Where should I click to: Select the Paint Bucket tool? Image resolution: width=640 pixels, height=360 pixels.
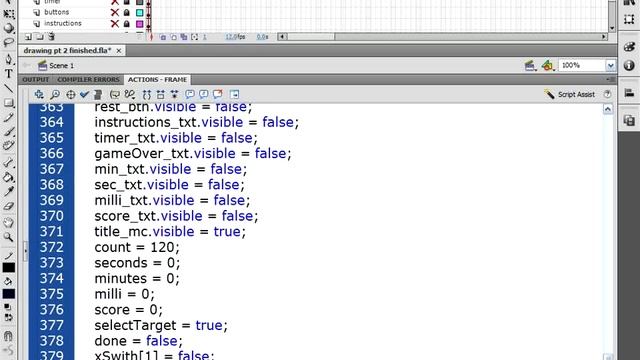[8, 177]
